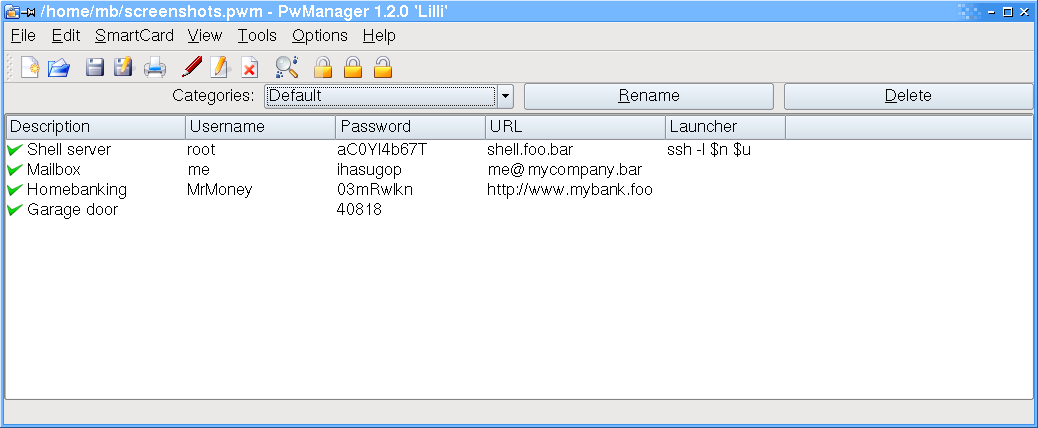Click password ihasugop

pyautogui.click(x=369, y=170)
